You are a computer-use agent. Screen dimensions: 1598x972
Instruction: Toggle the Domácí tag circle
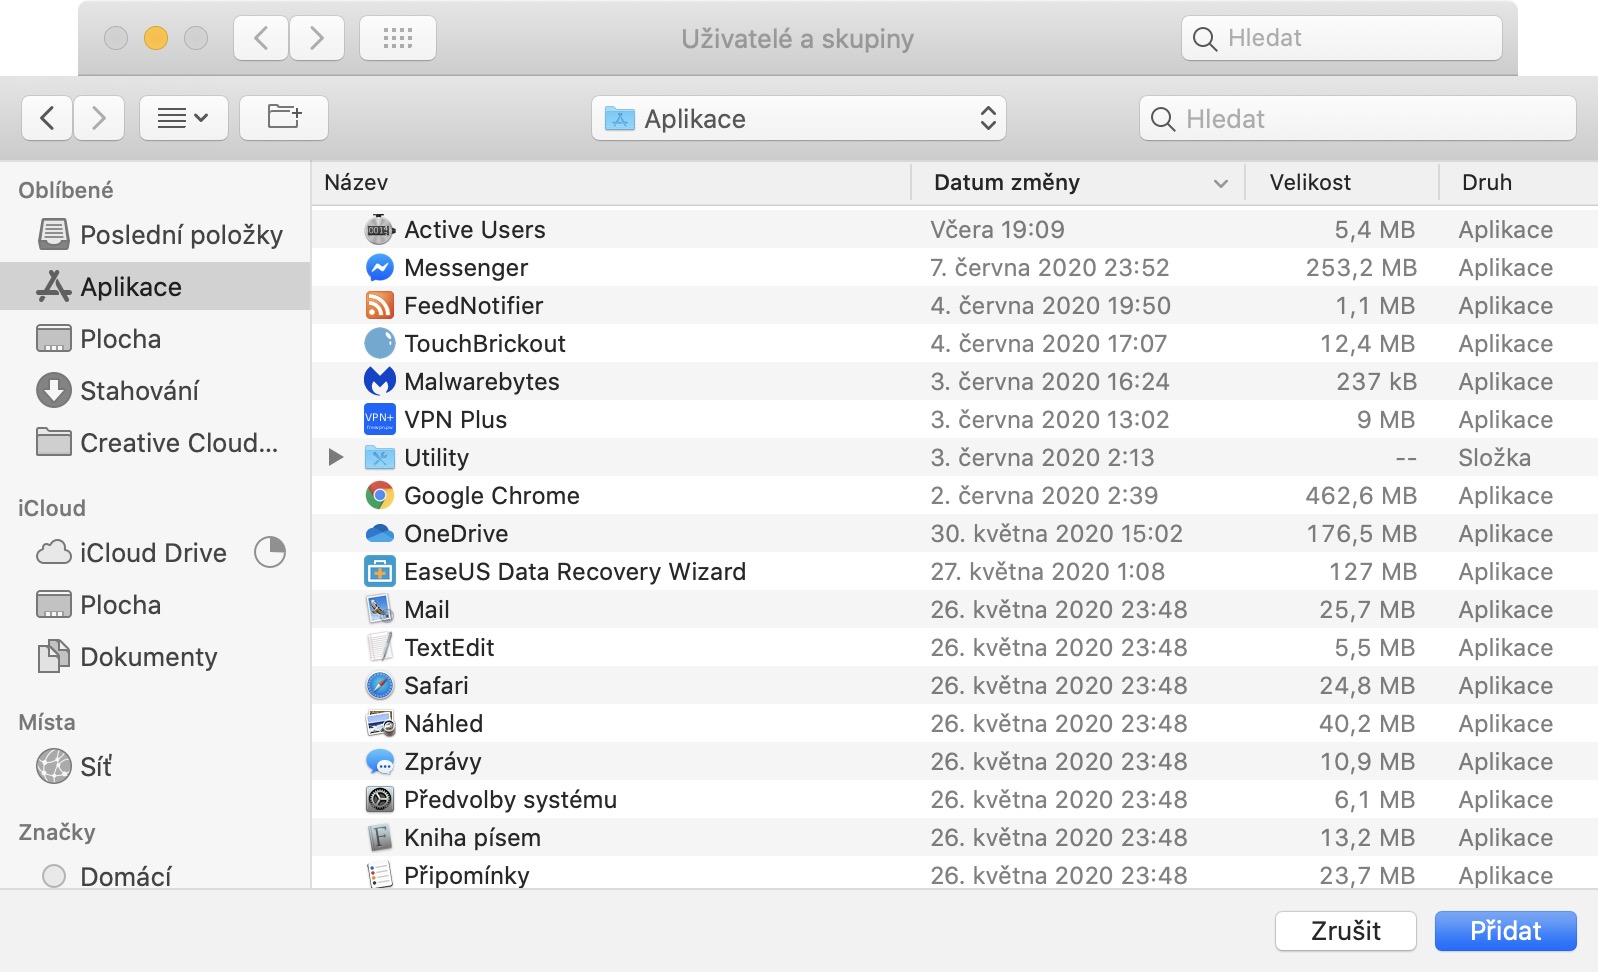(x=54, y=876)
